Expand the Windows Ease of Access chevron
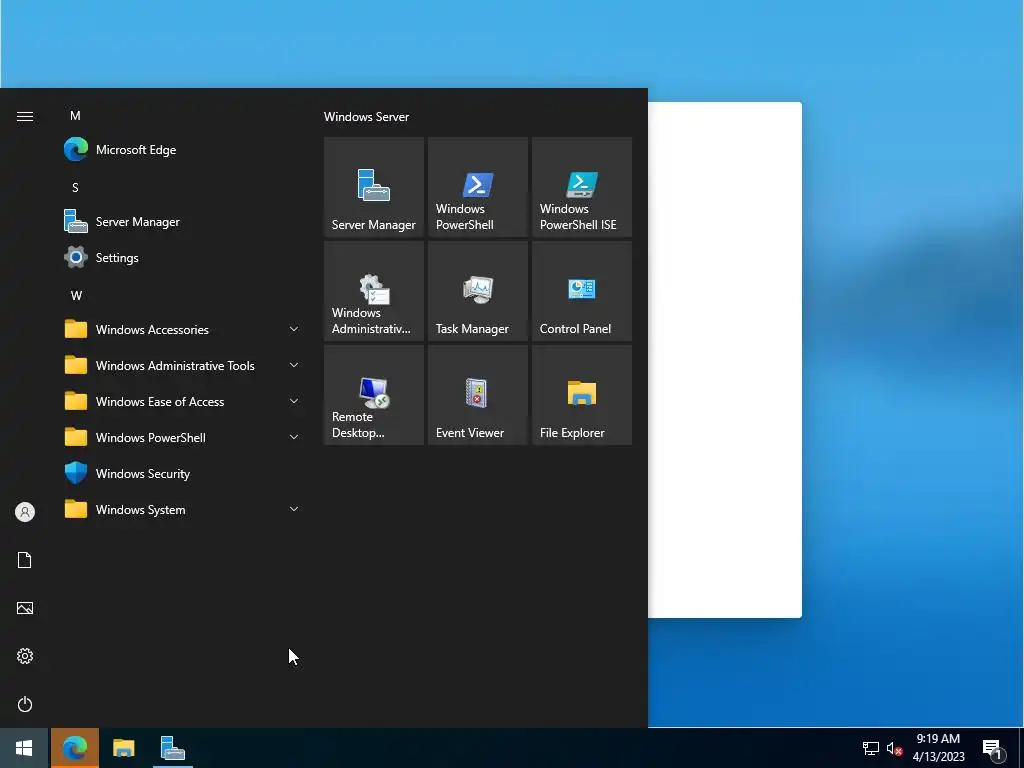The height and width of the screenshot is (768, 1024). [294, 401]
